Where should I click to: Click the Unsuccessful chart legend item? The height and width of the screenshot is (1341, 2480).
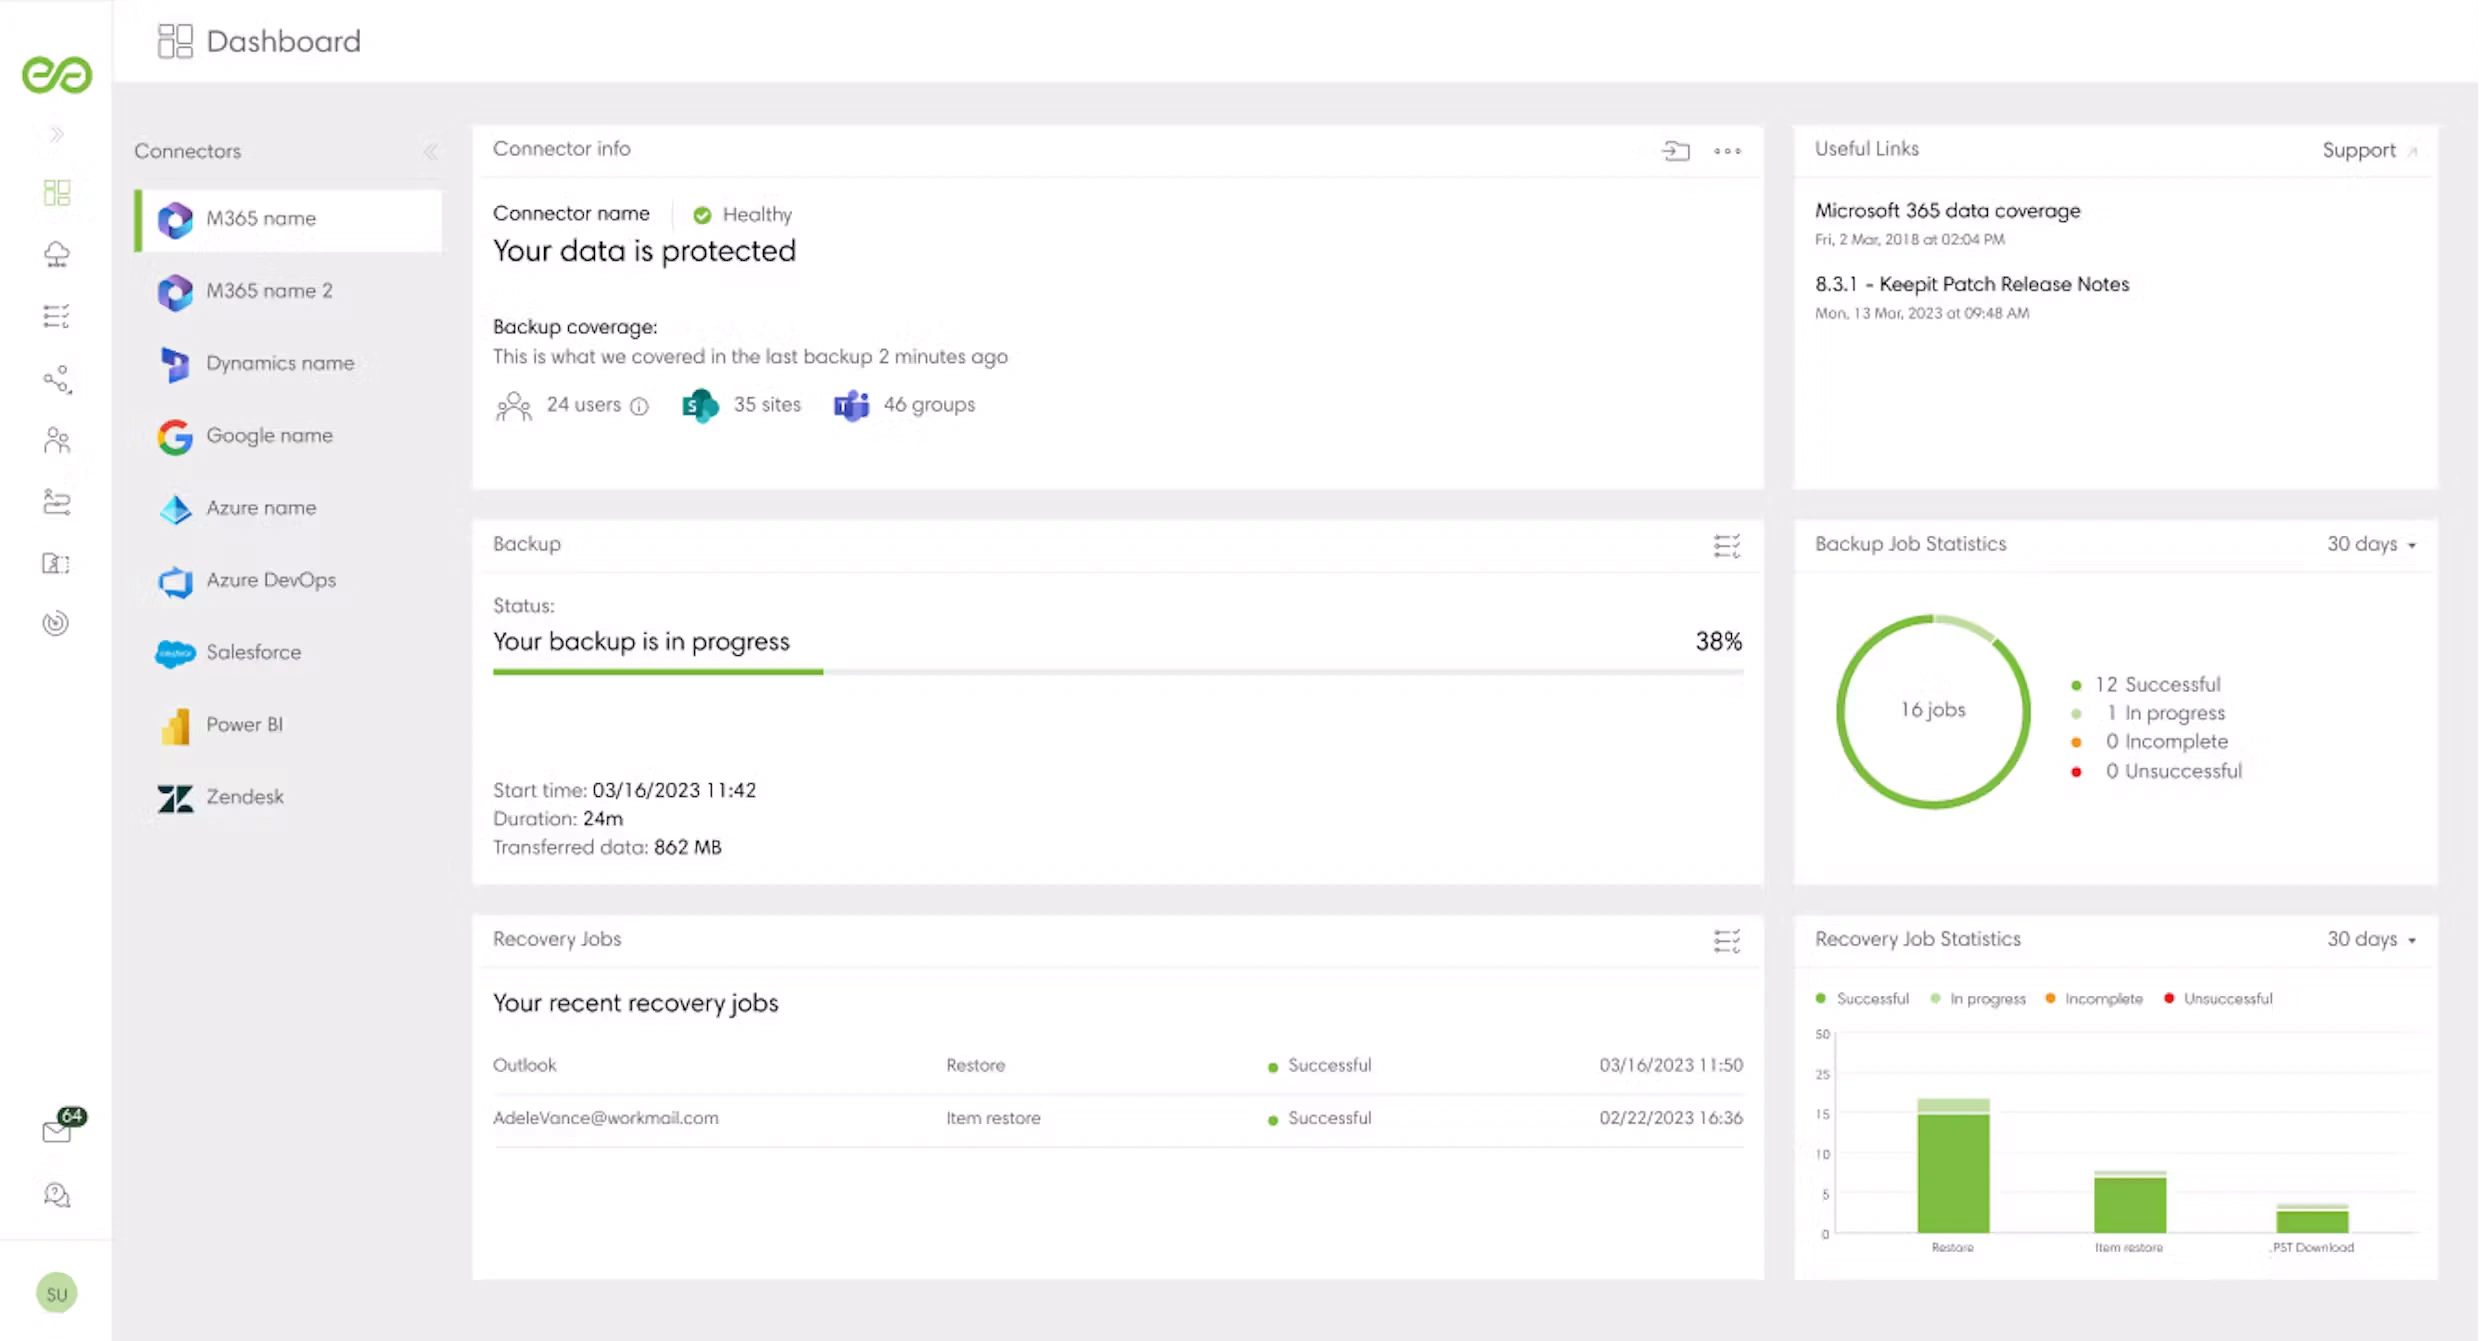(x=2218, y=999)
